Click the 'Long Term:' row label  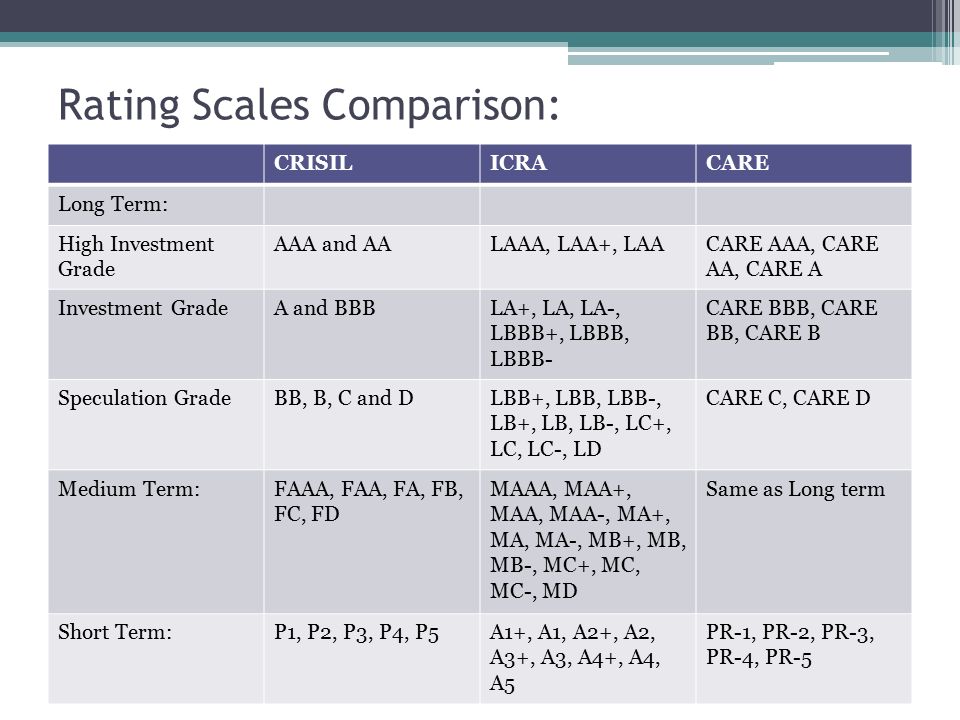tap(113, 204)
